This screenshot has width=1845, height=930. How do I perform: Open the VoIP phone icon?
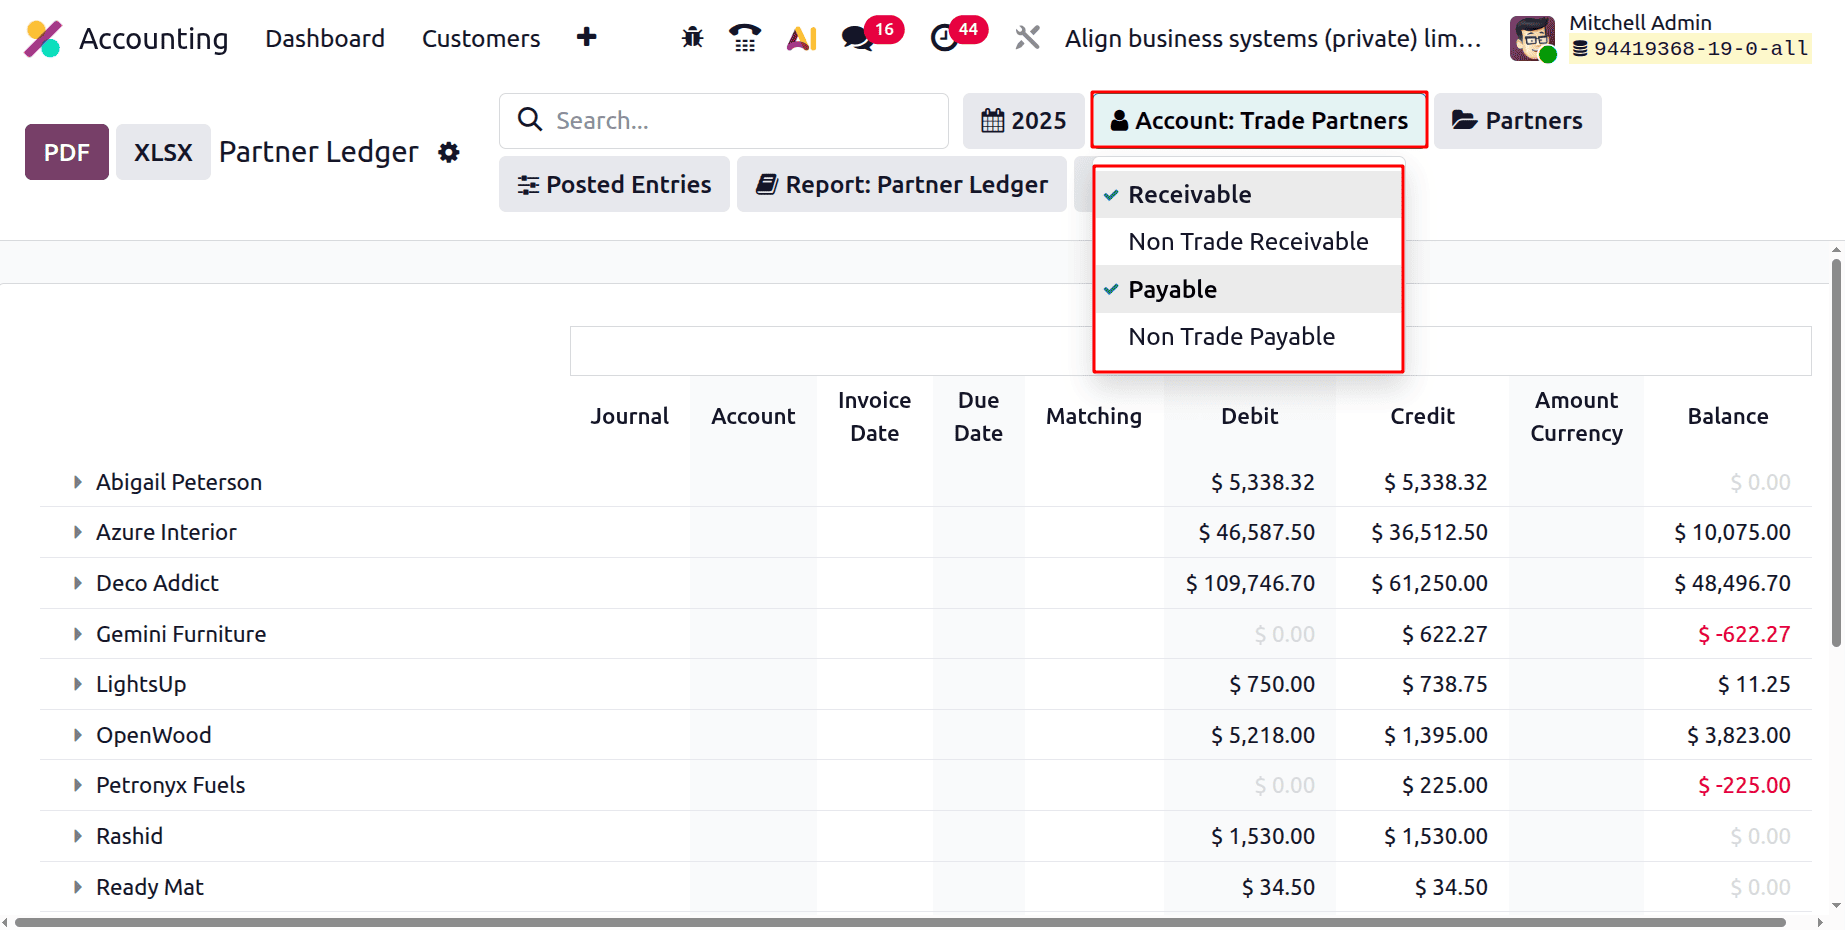[745, 38]
